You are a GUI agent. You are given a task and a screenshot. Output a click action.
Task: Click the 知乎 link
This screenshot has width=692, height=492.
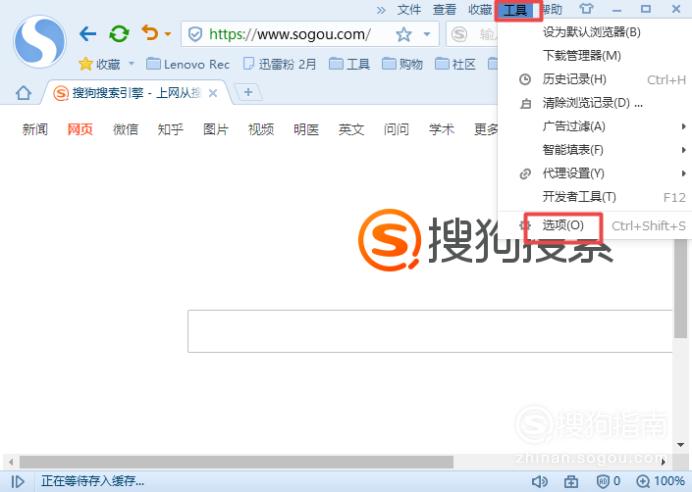point(170,129)
